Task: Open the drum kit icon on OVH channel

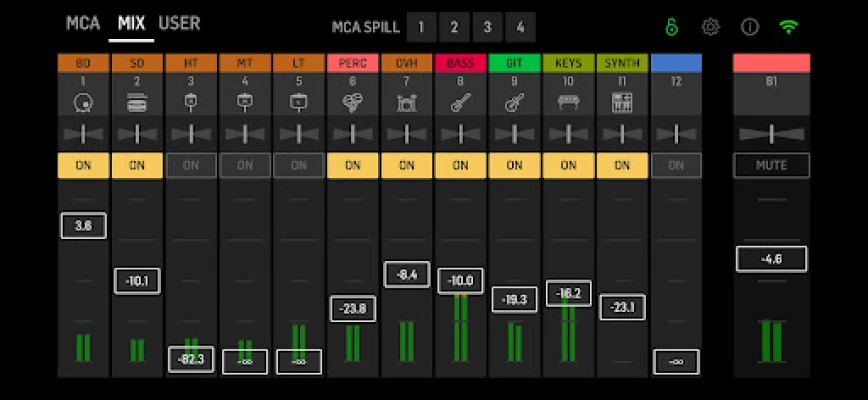Action: (406, 101)
